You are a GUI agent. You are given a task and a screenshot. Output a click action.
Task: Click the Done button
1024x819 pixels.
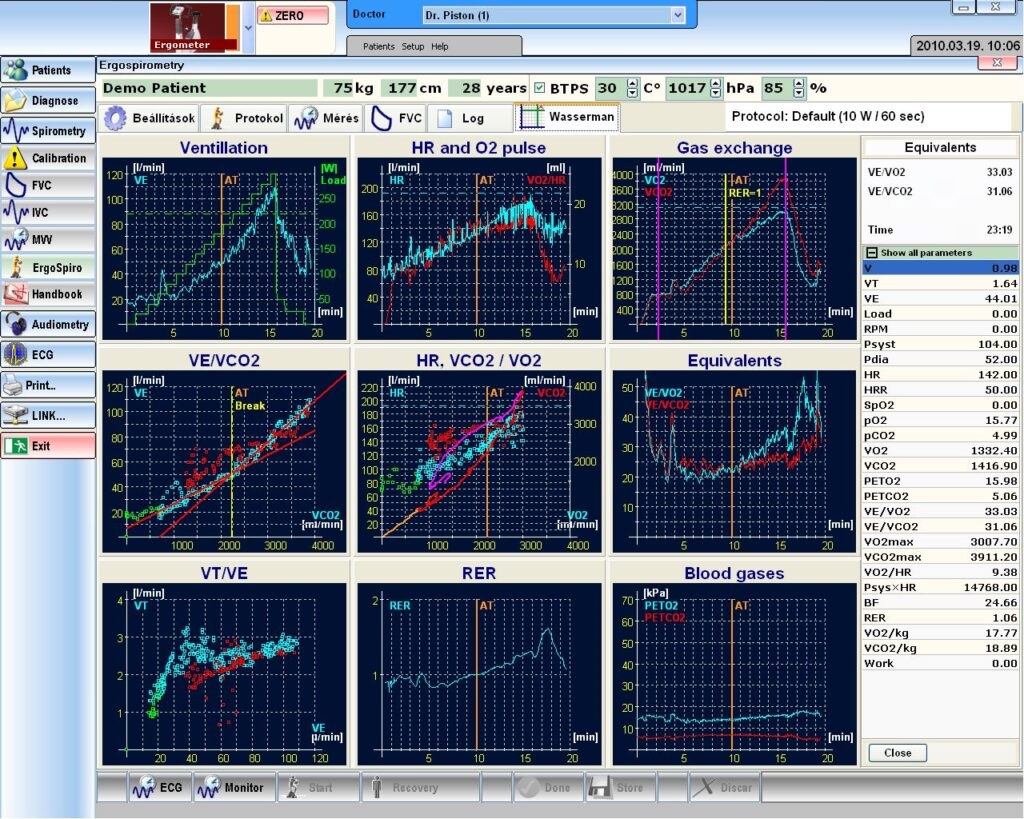(x=547, y=788)
